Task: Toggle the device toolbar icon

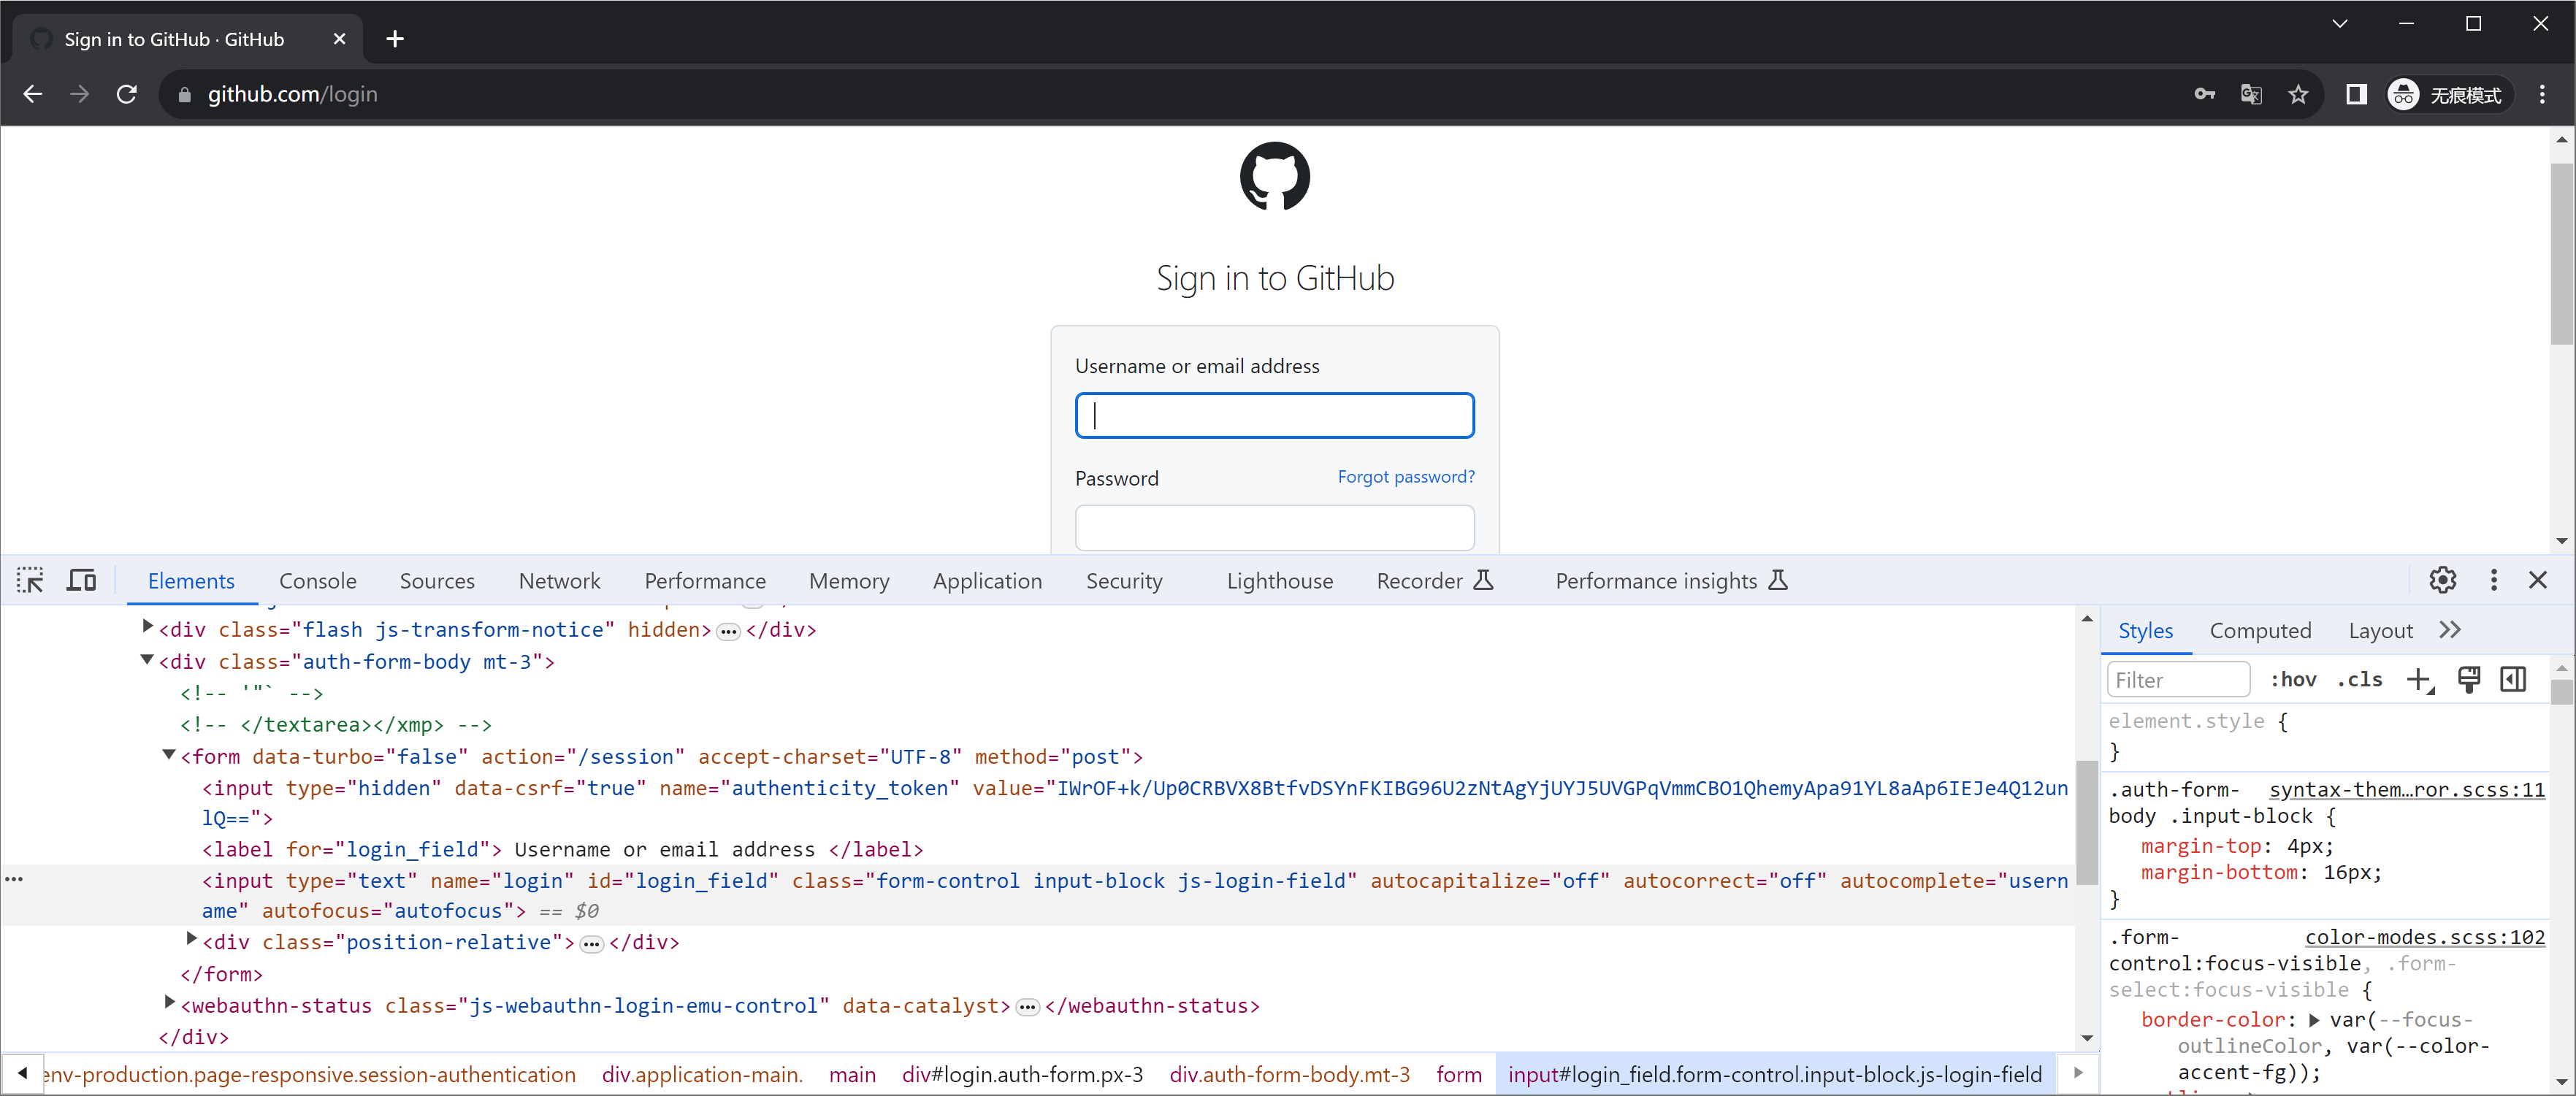Action: pos(81,580)
